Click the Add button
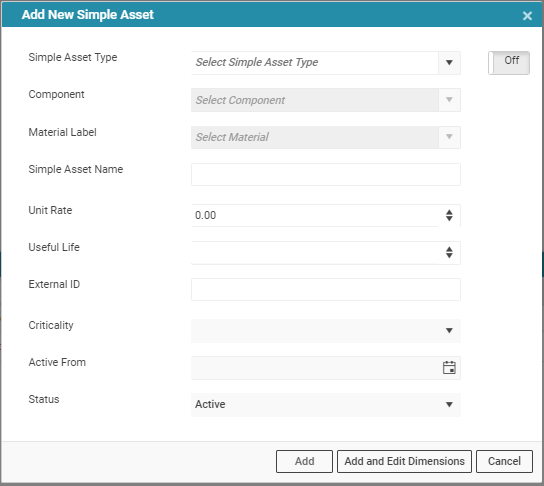Viewport: 544px width, 486px height. coord(304,461)
